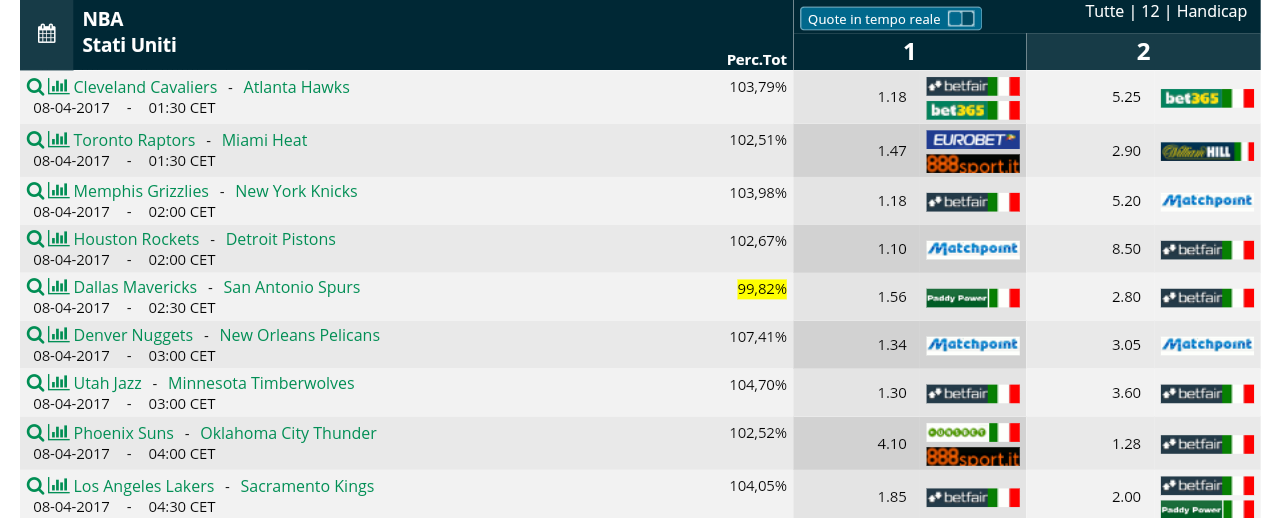
Task: Click Matchpoint logo in Houston Rockets row
Action: click(973, 249)
